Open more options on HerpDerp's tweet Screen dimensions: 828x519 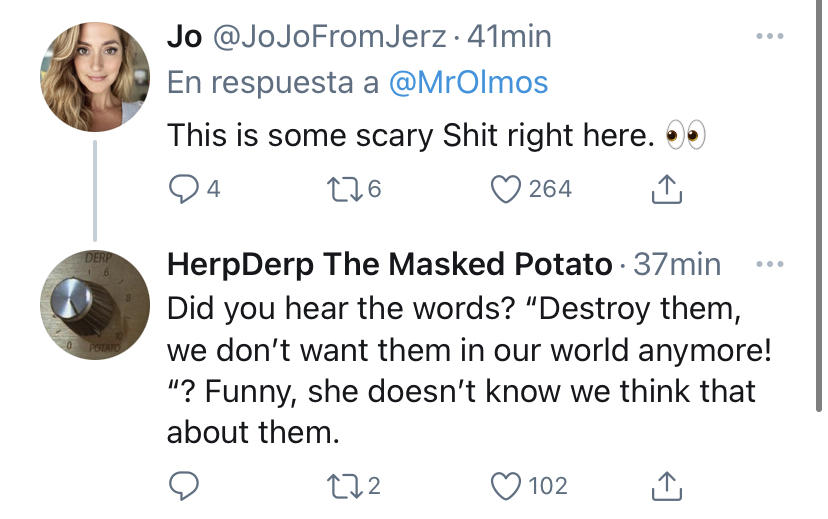(769, 263)
